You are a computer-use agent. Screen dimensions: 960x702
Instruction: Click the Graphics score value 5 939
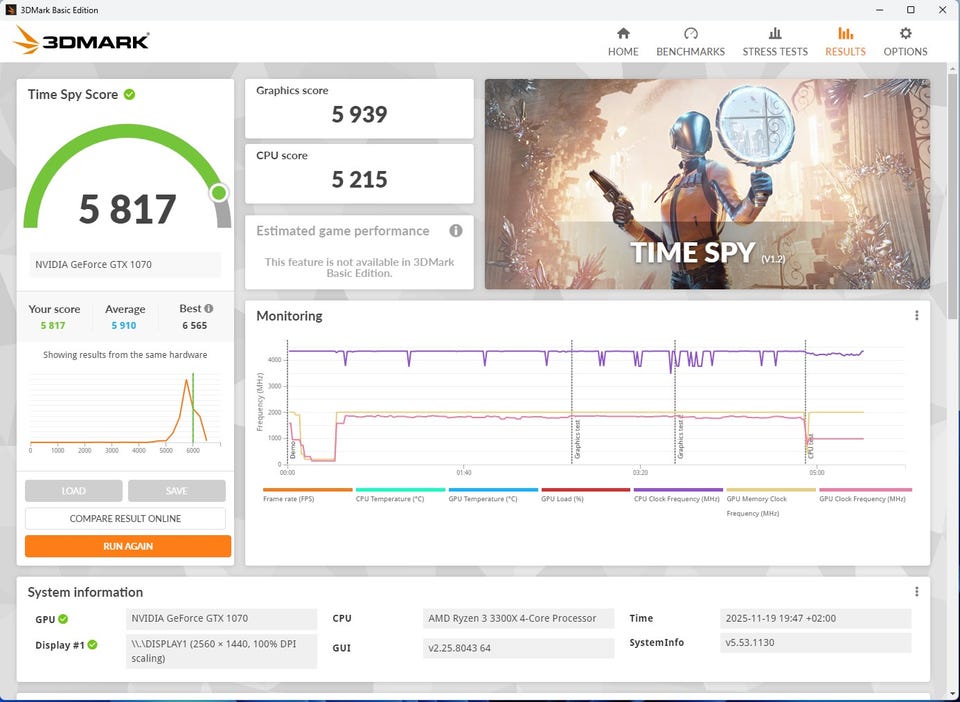click(359, 114)
